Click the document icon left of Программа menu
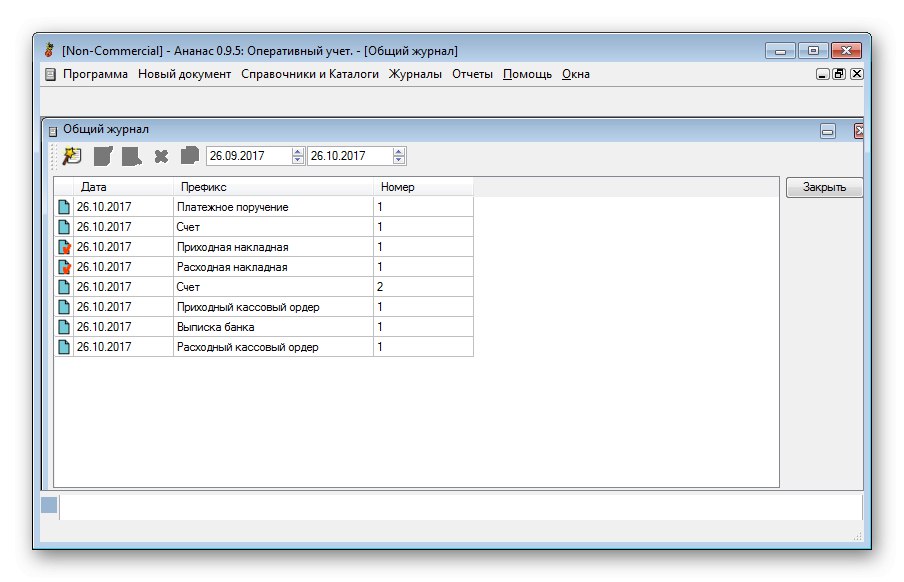The width and height of the screenshot is (904, 582). tap(50, 74)
